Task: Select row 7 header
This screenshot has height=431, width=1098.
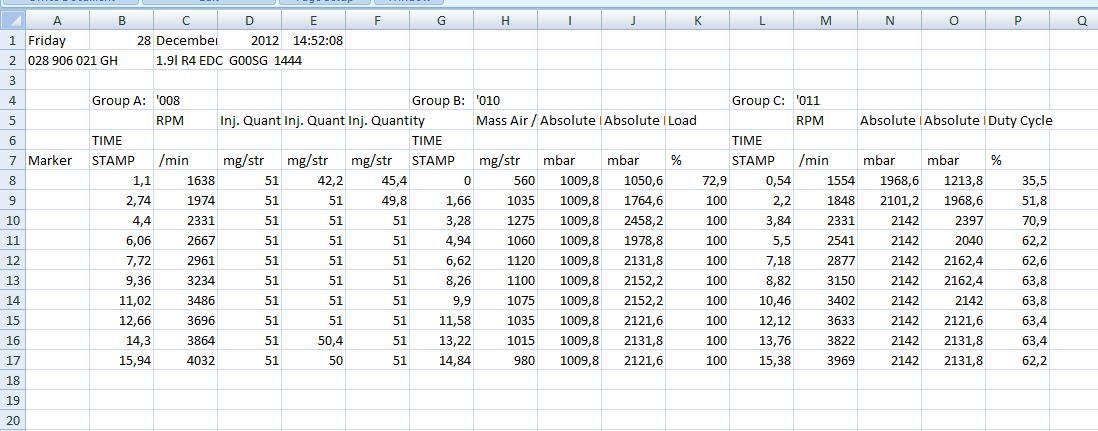Action: [12, 160]
